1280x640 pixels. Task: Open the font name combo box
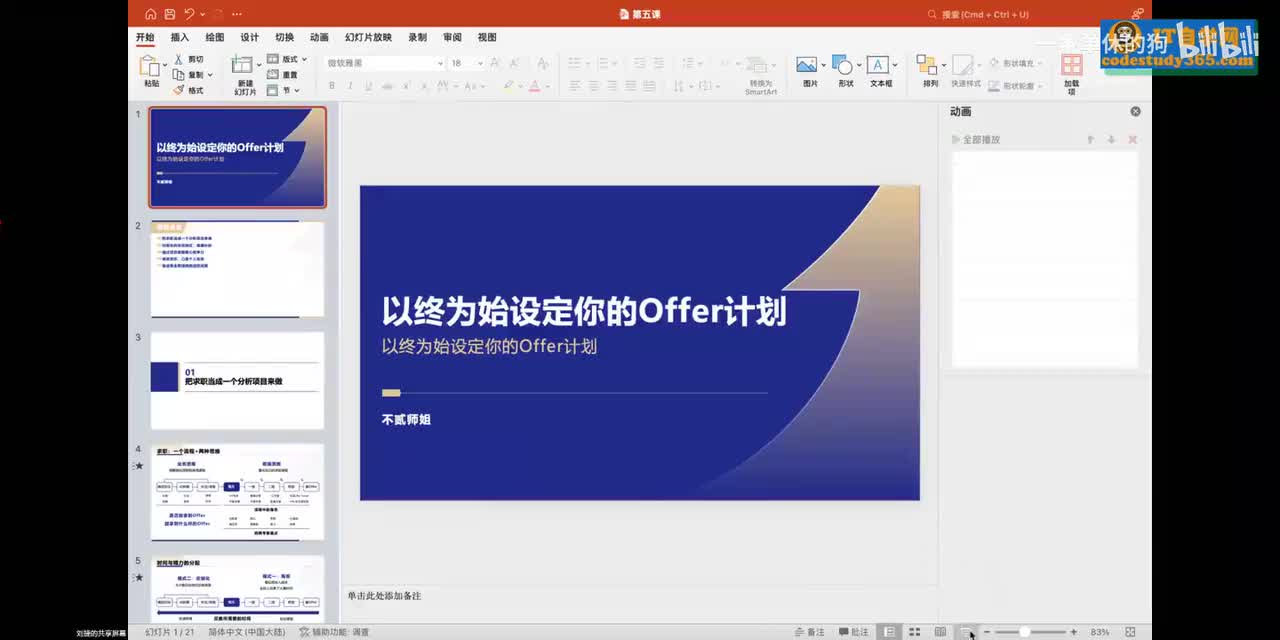[384, 63]
